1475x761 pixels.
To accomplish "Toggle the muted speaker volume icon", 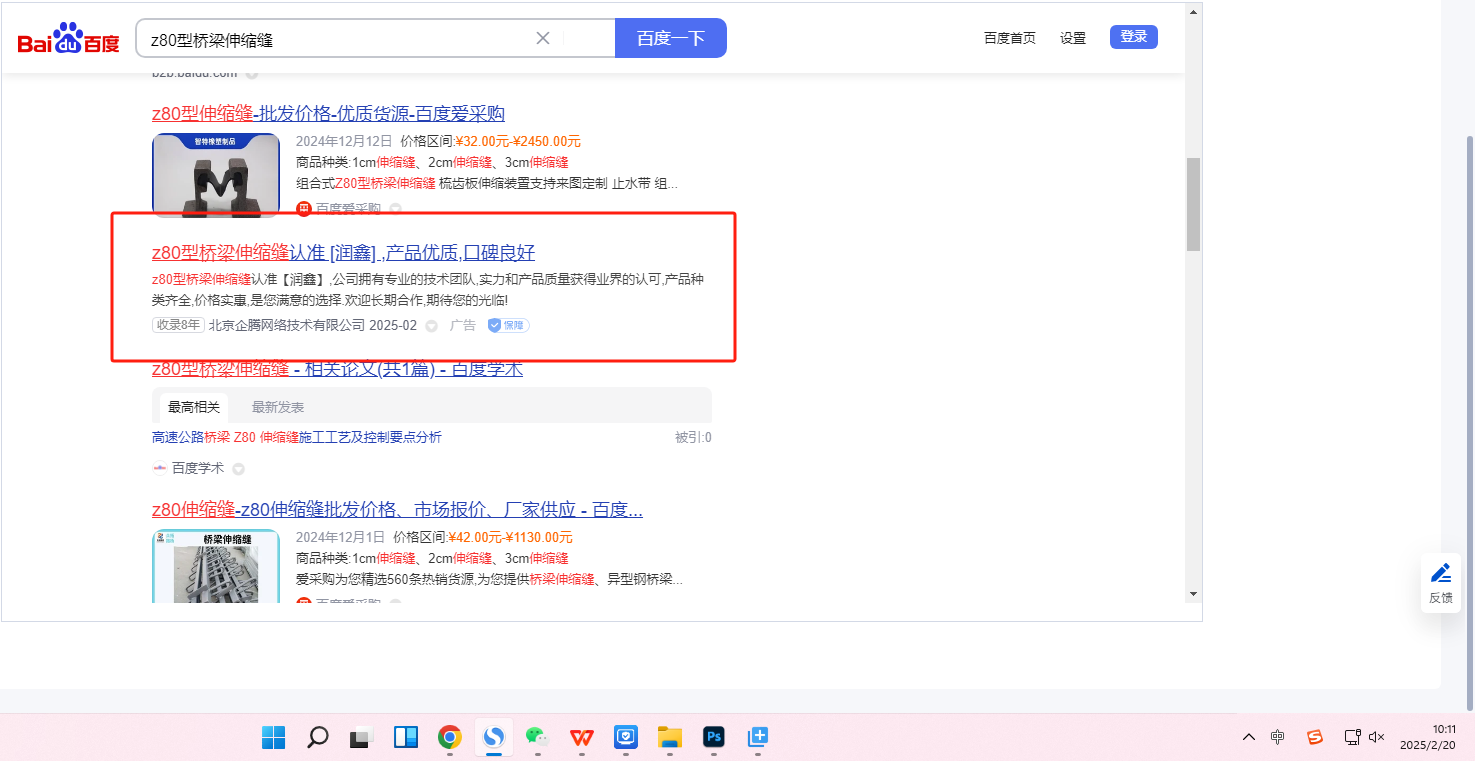I will (1377, 737).
